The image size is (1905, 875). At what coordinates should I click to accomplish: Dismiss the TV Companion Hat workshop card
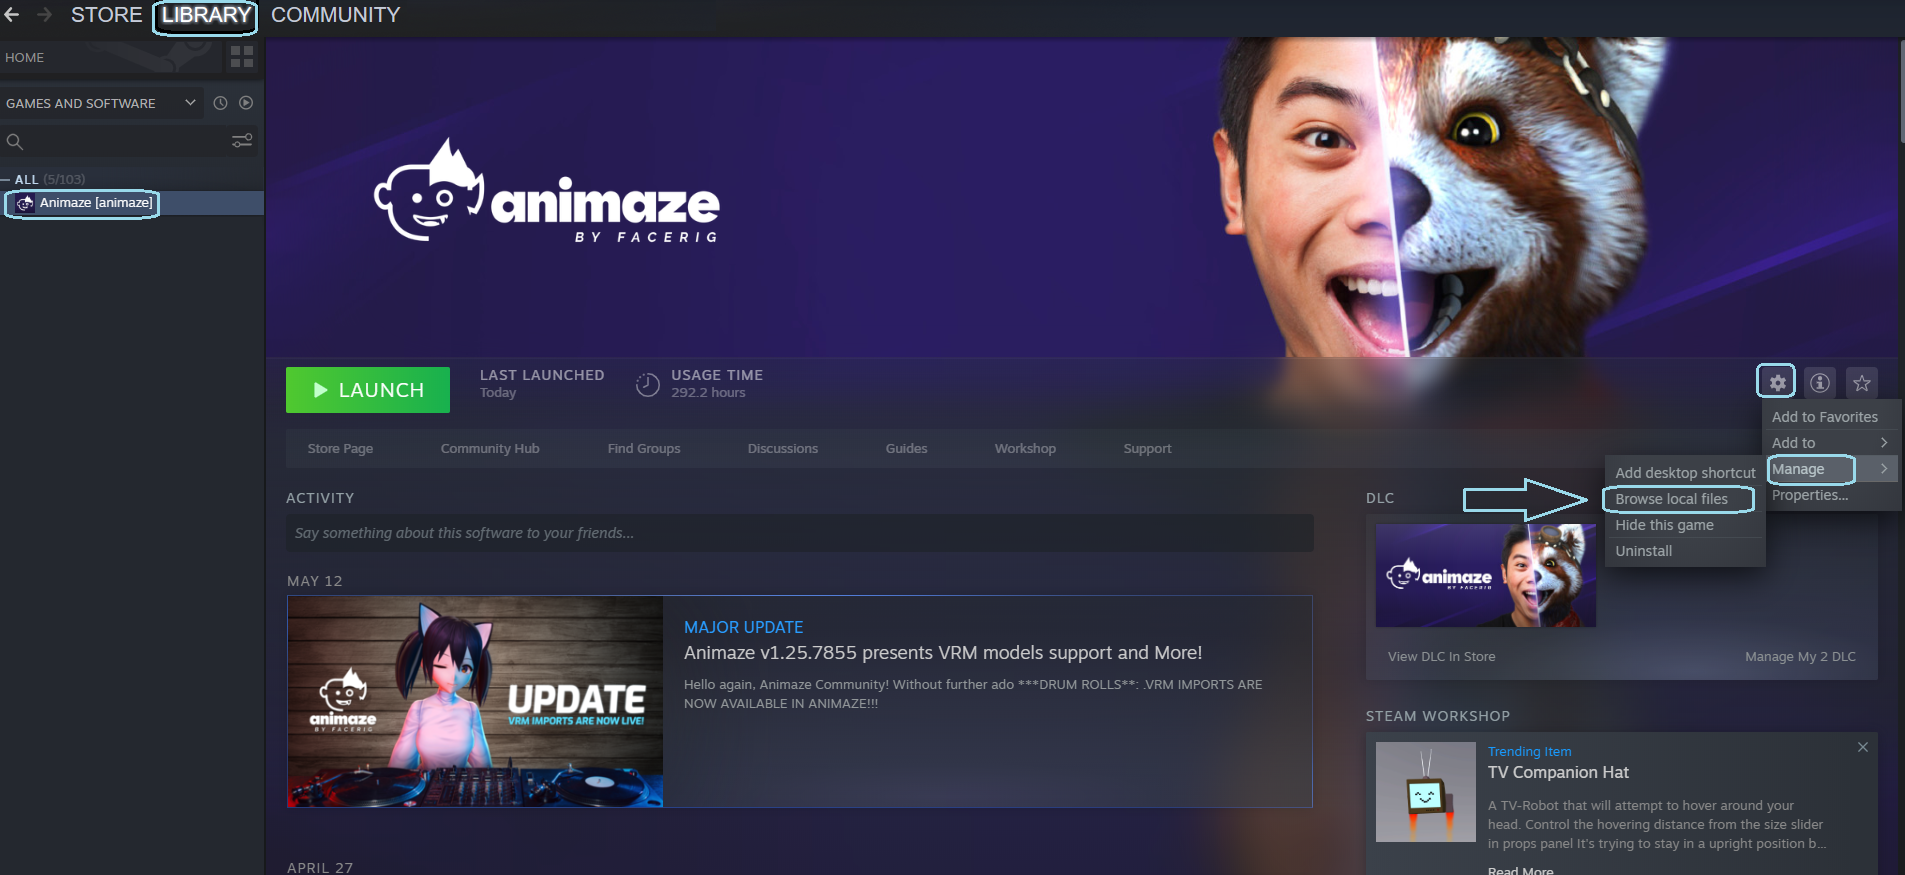click(1863, 747)
